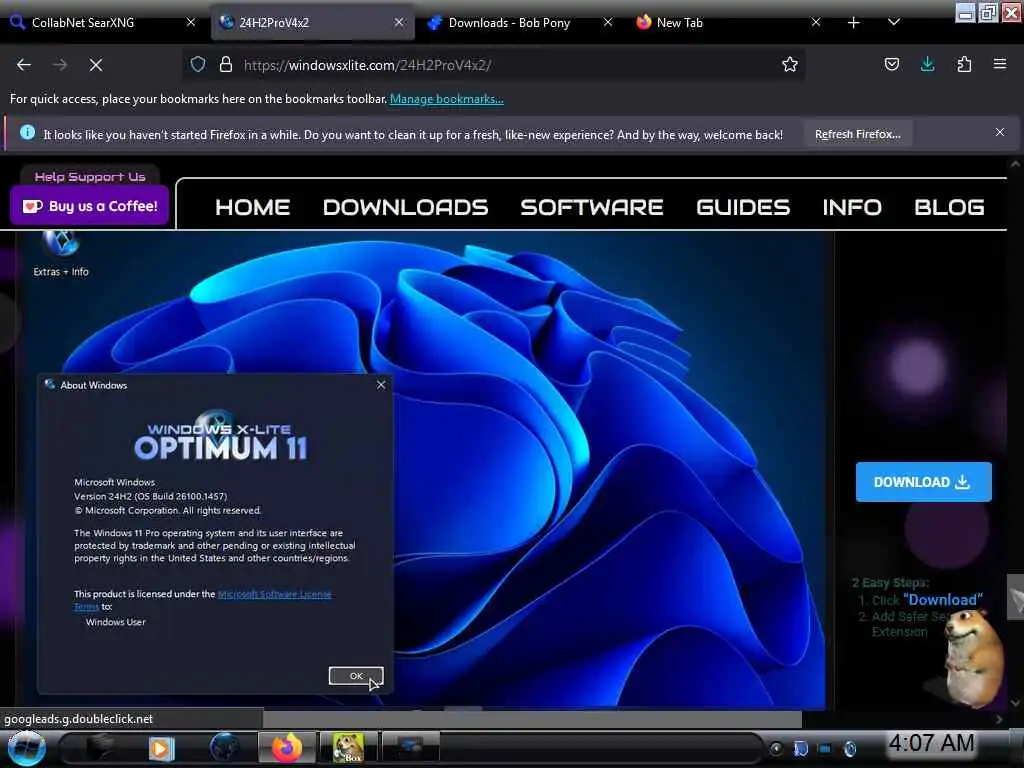Screen dimensions: 1024x768
Task: Open the DOWNLOADS menu item
Action: point(406,207)
